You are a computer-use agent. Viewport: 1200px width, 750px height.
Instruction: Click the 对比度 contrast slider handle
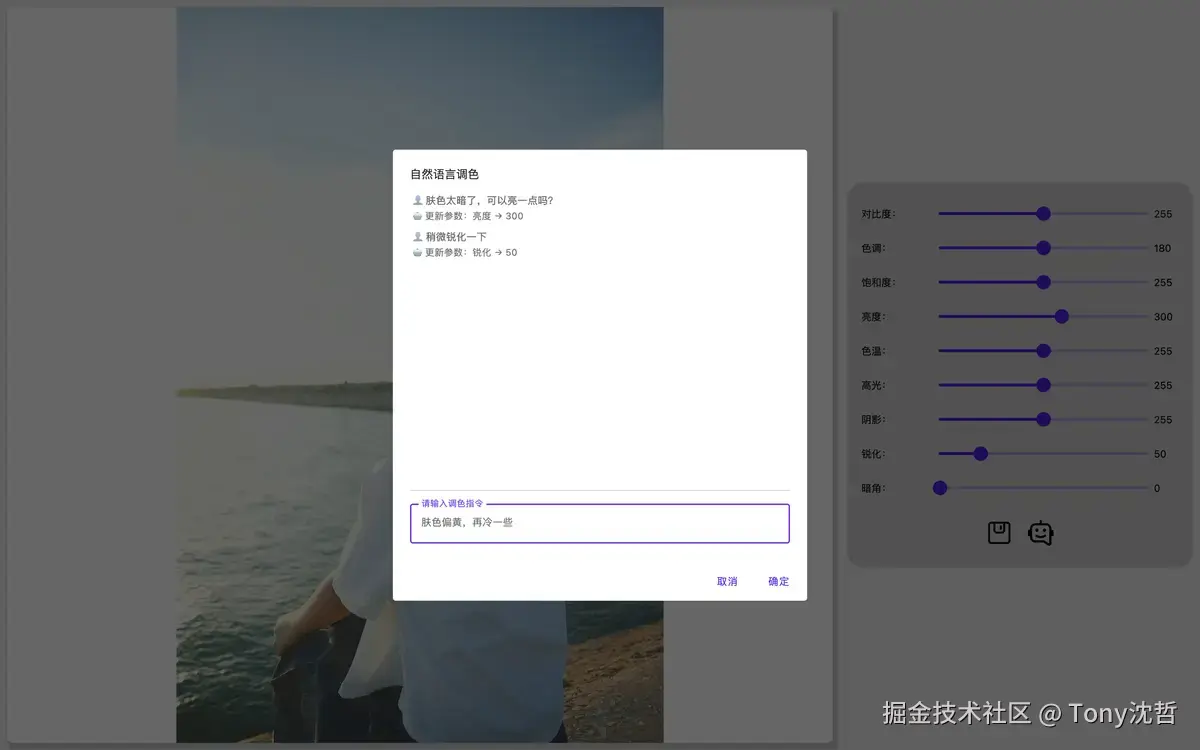(x=1044, y=213)
